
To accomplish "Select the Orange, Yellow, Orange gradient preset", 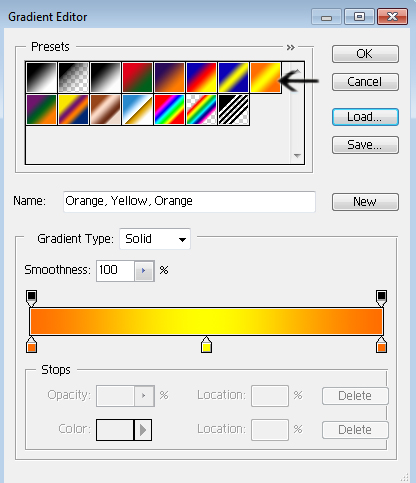I will (265, 77).
